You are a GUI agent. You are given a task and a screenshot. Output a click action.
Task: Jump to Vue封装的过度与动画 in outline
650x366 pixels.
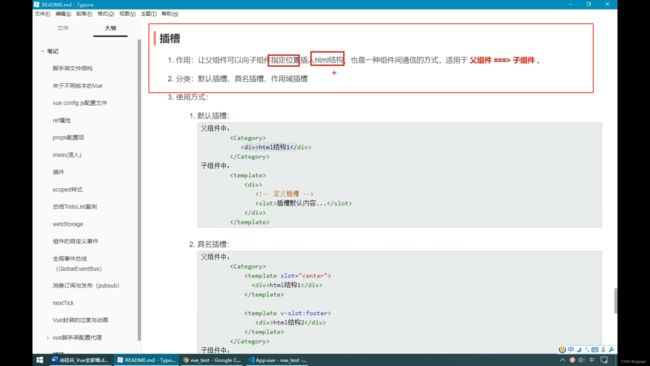[x=80, y=320]
